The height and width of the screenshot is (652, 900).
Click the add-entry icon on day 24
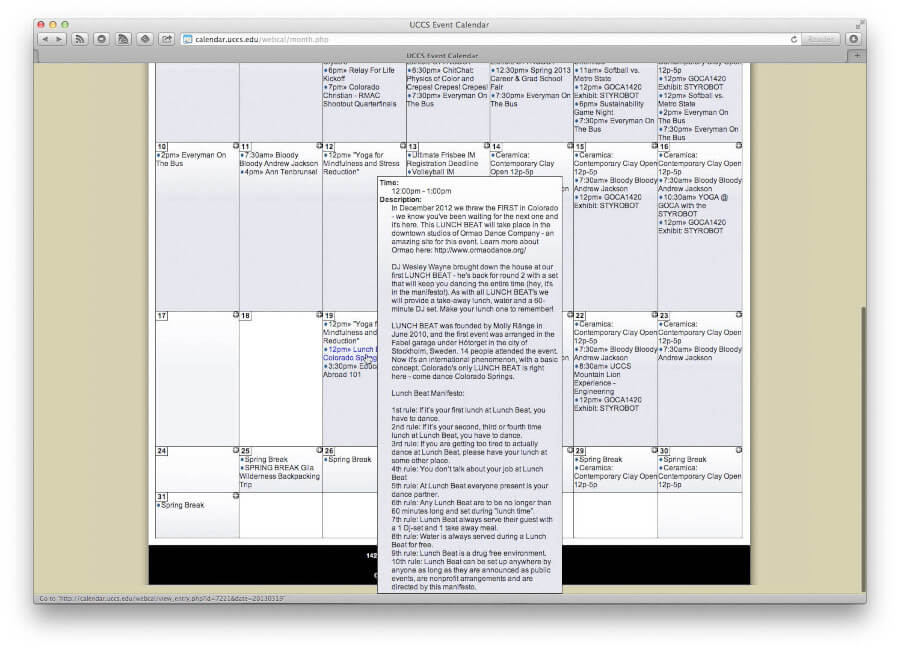pos(235,450)
